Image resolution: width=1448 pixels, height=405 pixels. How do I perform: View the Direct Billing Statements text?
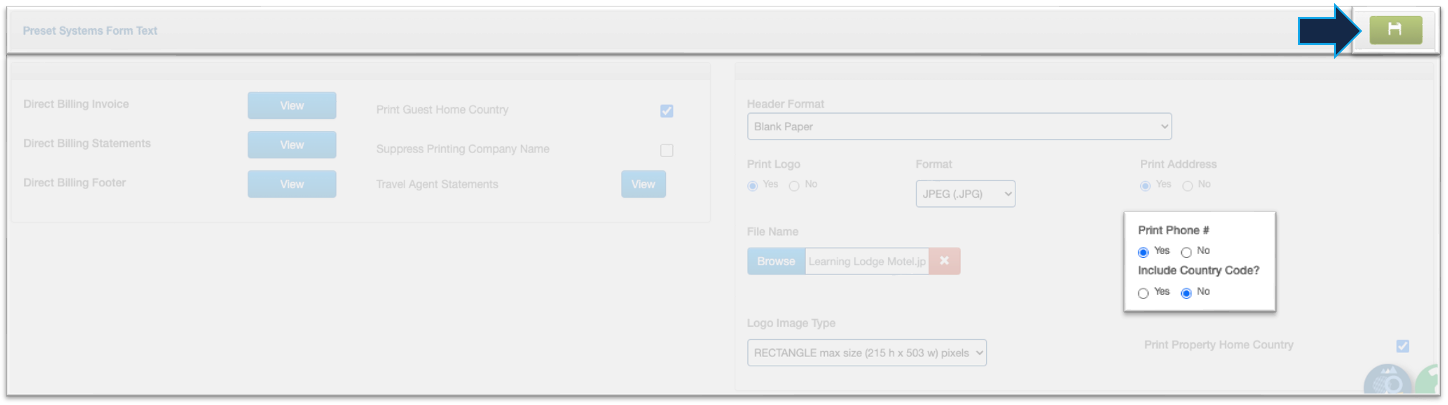292,145
